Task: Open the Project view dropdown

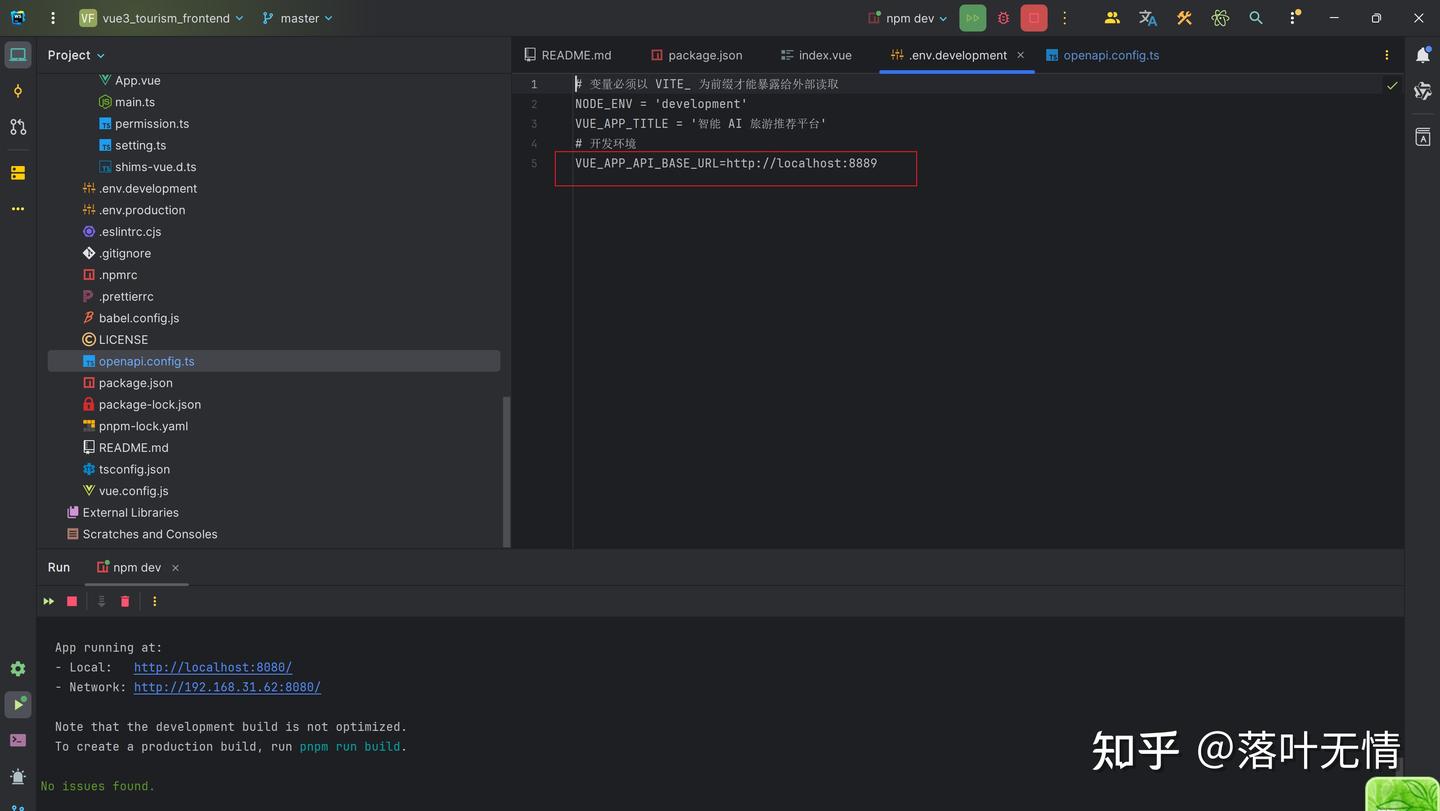Action: 75,55
